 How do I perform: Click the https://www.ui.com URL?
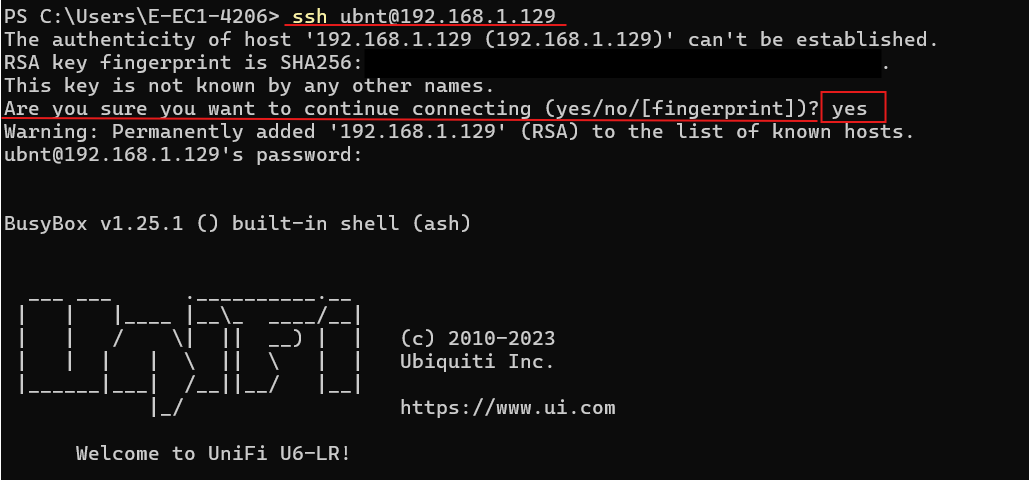pyautogui.click(x=508, y=408)
